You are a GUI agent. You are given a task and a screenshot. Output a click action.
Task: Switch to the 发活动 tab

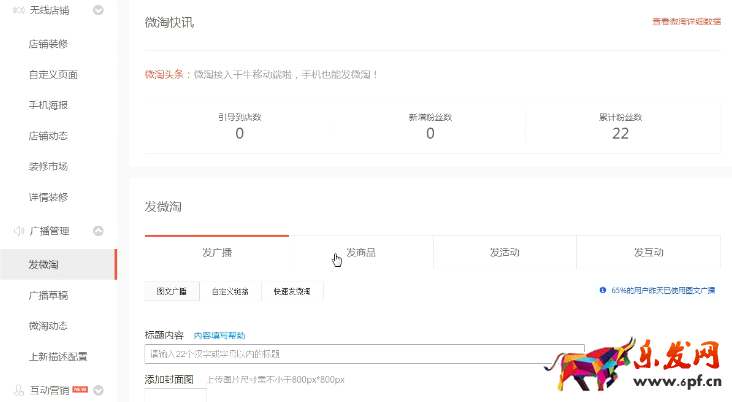pos(505,252)
